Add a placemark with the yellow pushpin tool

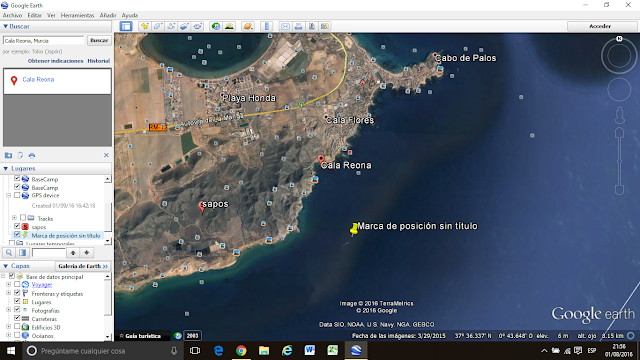point(144,26)
